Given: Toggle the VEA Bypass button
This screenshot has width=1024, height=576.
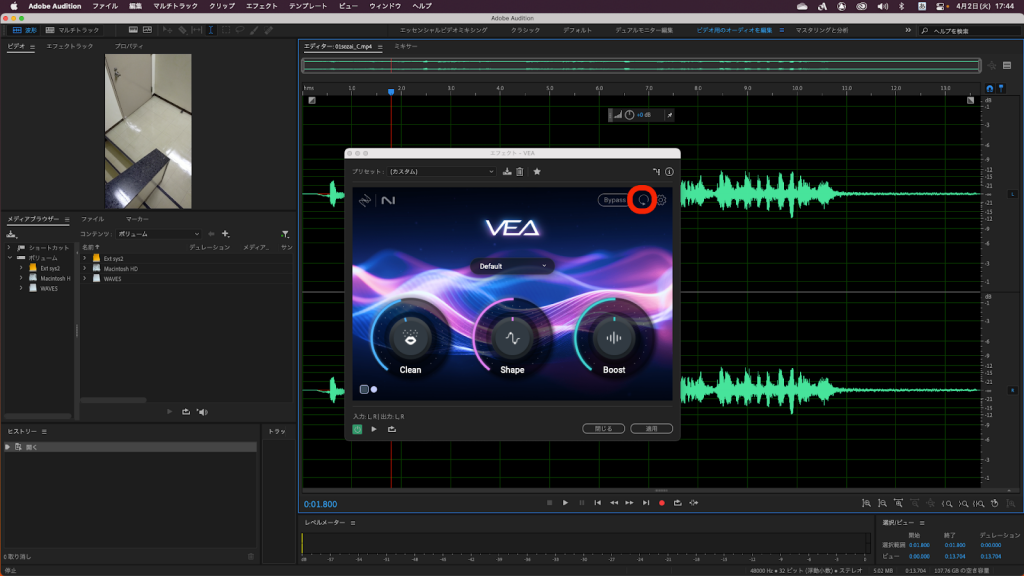Looking at the screenshot, I should click(x=614, y=200).
